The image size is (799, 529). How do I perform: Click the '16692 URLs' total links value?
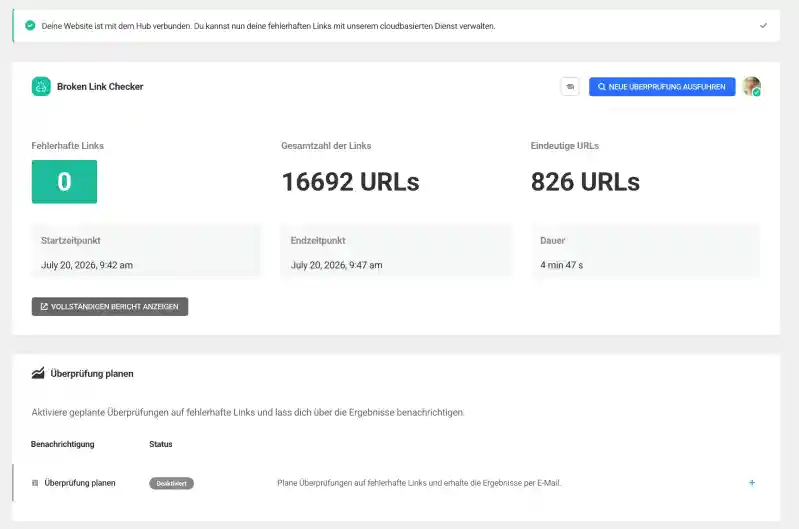click(x=351, y=182)
